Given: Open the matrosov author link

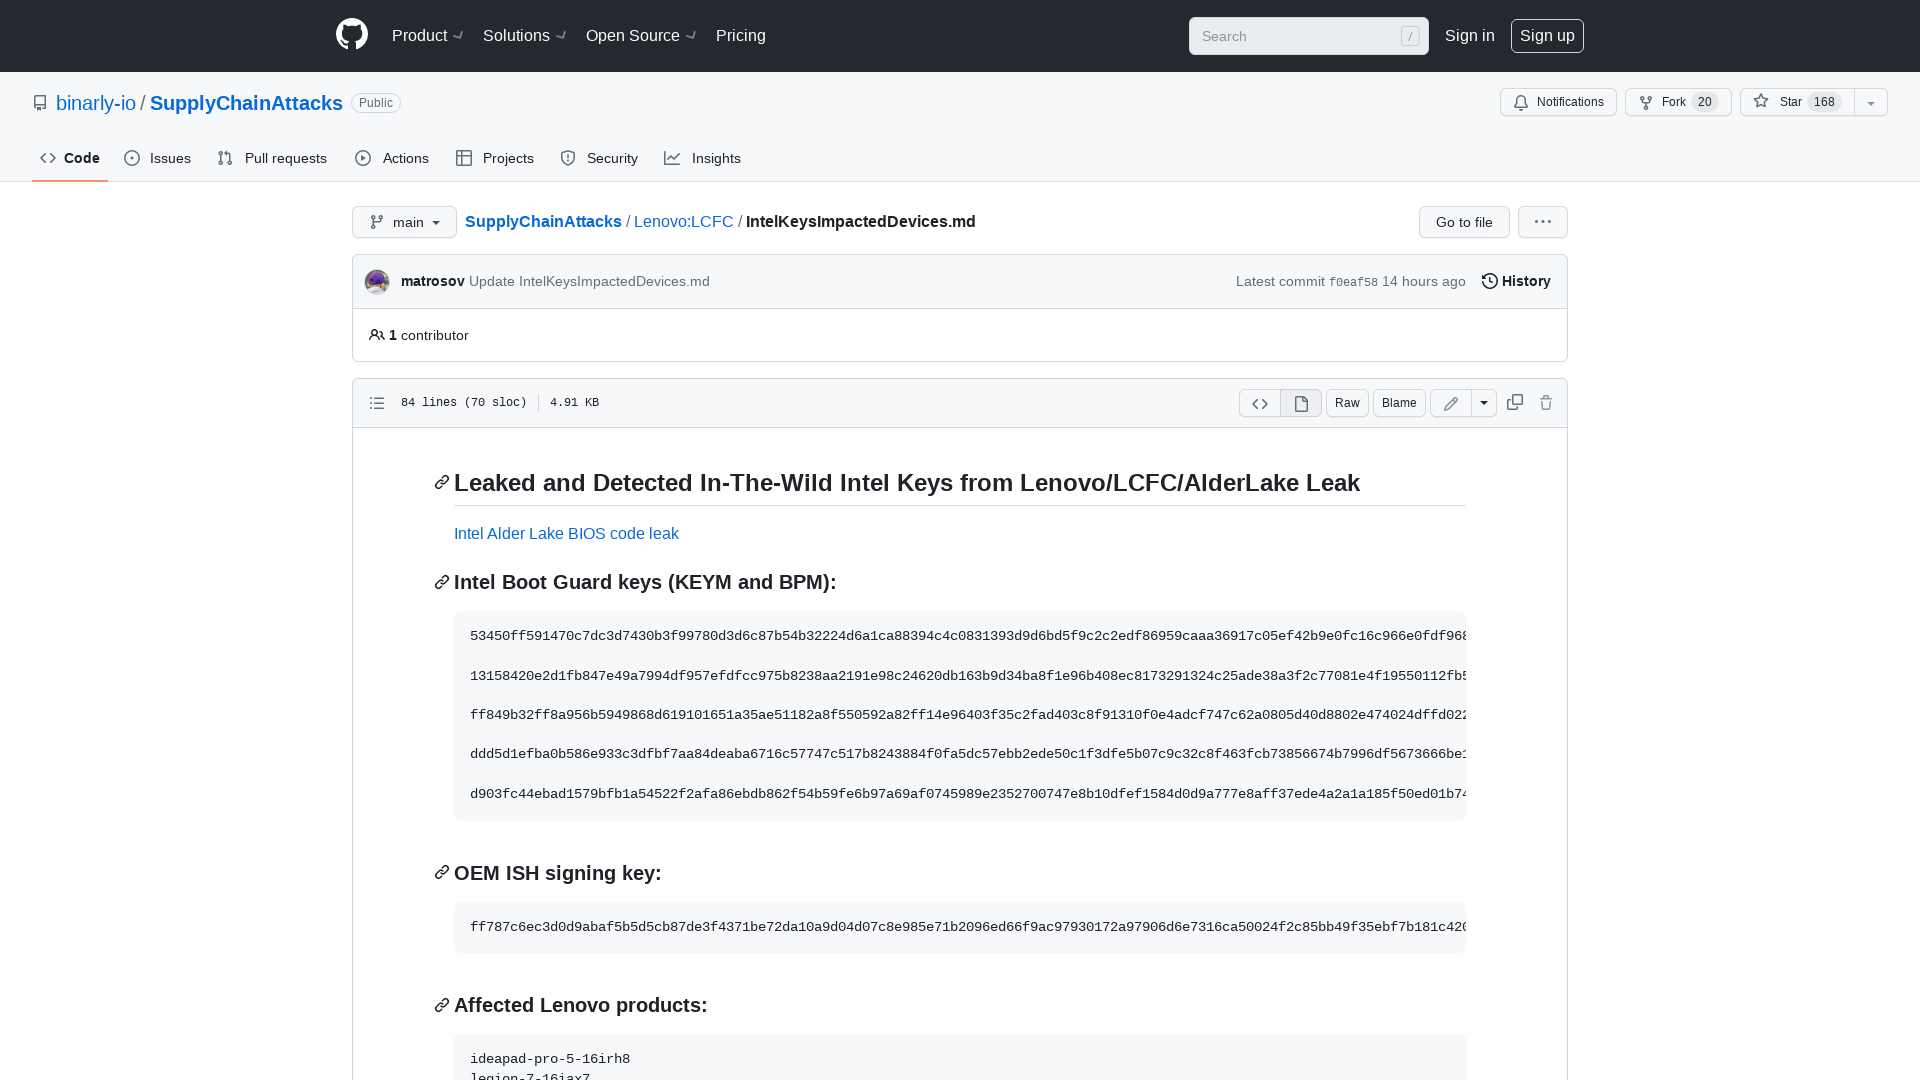Looking at the screenshot, I should (x=433, y=282).
